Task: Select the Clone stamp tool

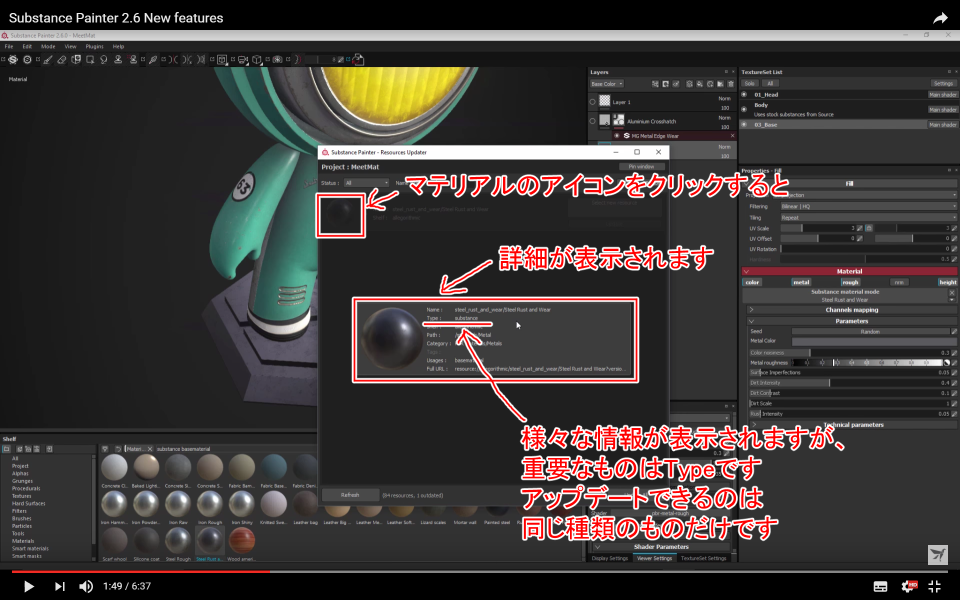Action: 118,59
